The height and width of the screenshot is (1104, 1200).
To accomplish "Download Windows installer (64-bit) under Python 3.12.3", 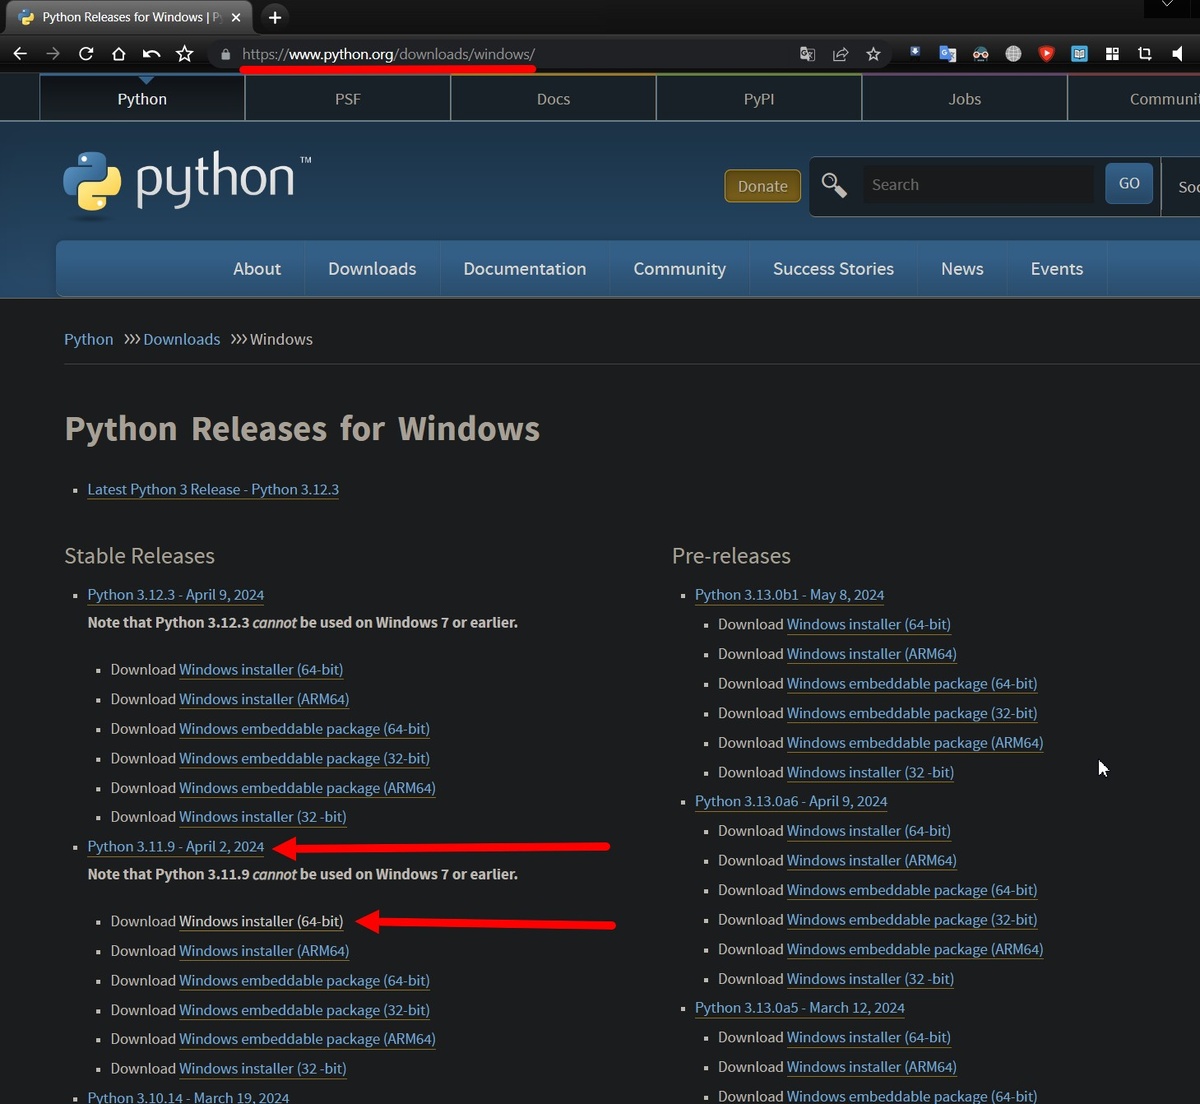I will (x=261, y=670).
